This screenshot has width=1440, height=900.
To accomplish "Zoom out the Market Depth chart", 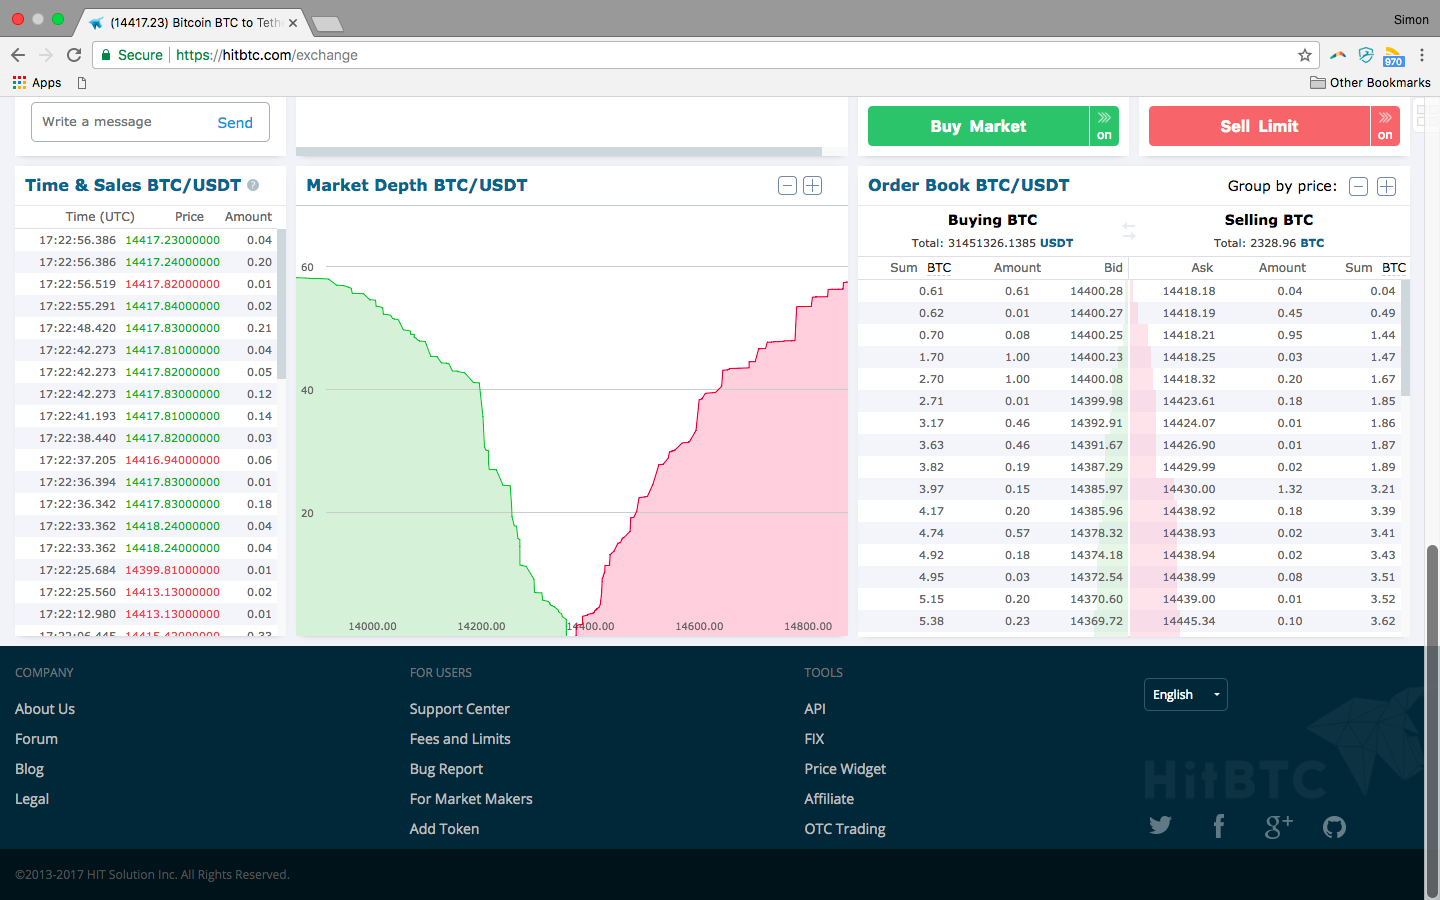I will [x=787, y=186].
